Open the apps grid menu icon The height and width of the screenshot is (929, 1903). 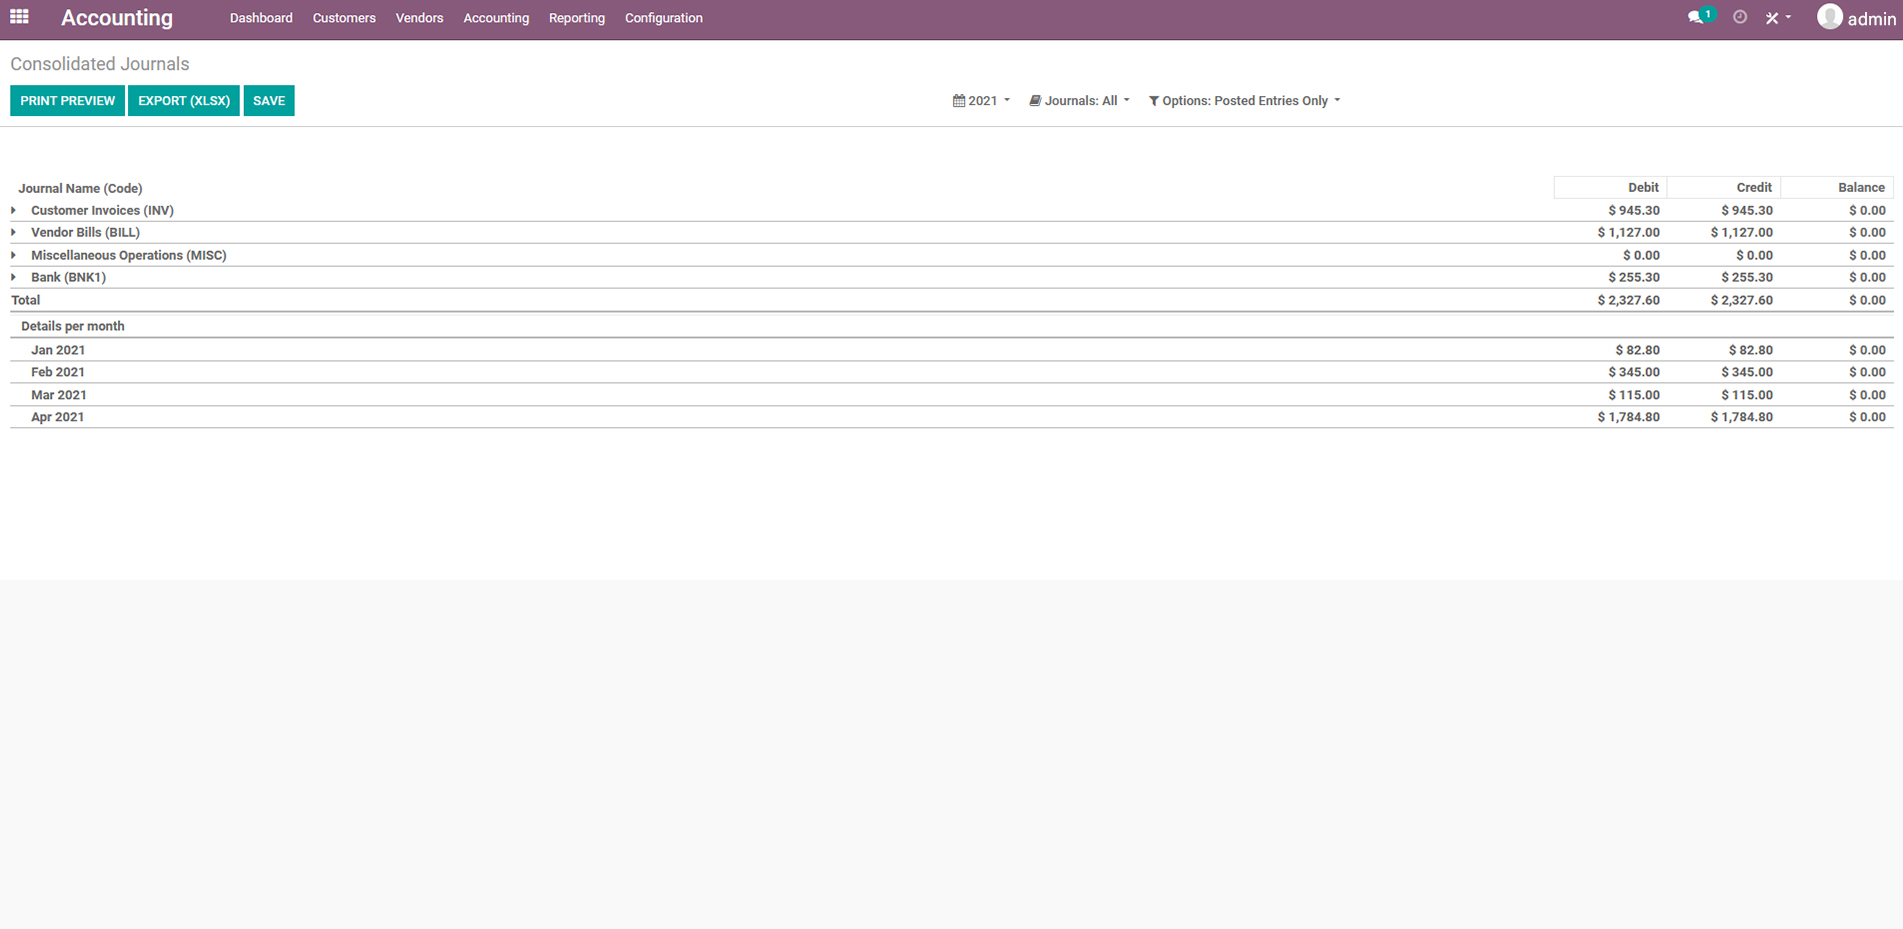[x=19, y=17]
